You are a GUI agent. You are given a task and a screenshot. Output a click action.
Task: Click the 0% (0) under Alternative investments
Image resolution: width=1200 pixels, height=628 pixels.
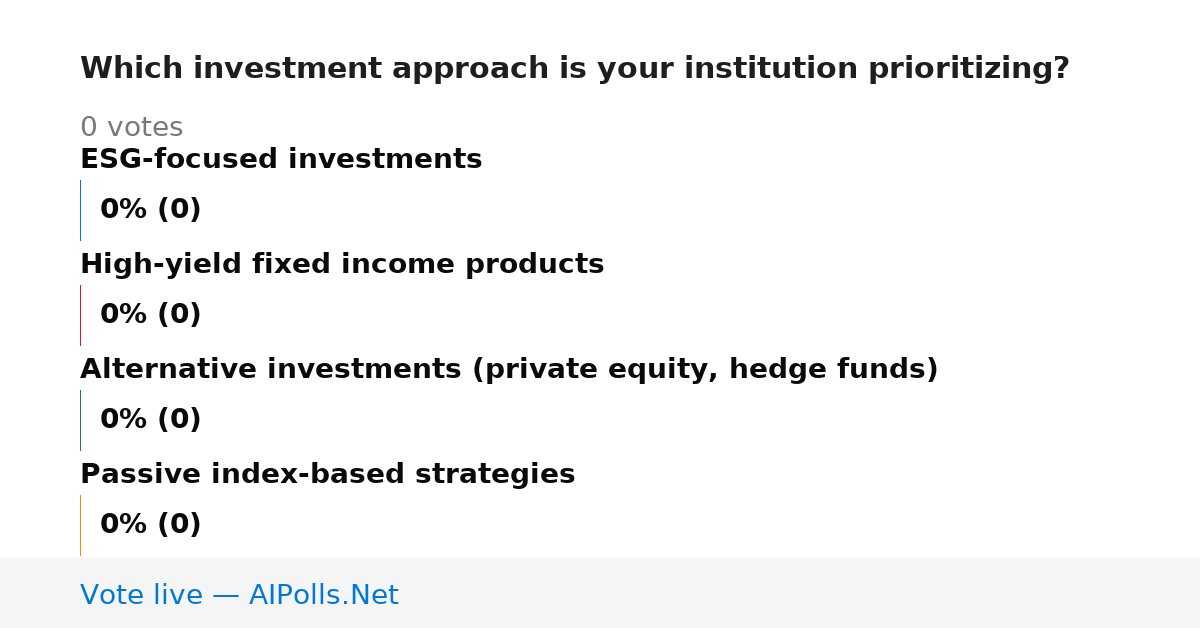tap(151, 420)
